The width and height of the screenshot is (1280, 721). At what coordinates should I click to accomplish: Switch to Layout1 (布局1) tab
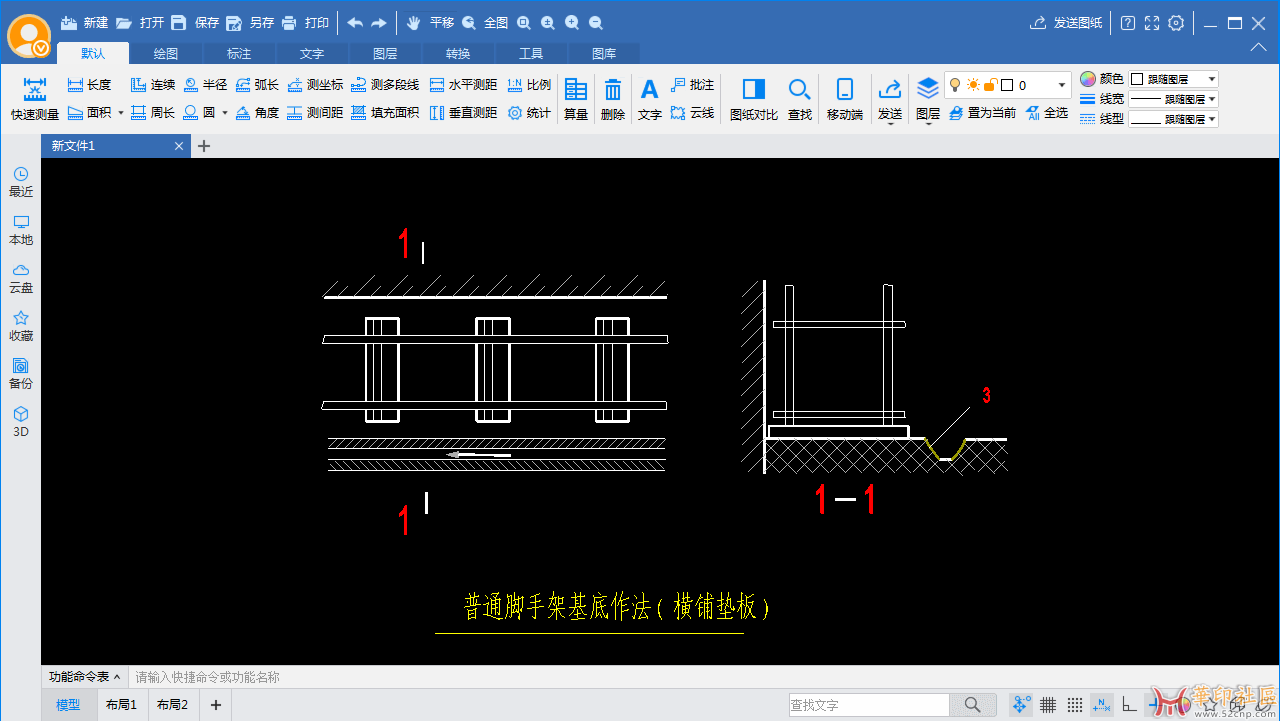click(x=121, y=705)
